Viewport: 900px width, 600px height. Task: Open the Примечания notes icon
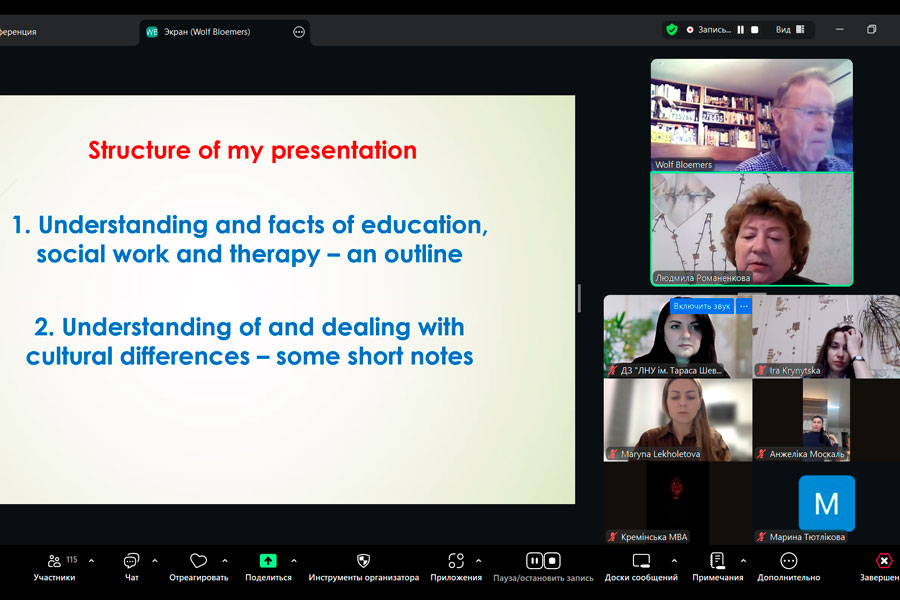pyautogui.click(x=717, y=562)
